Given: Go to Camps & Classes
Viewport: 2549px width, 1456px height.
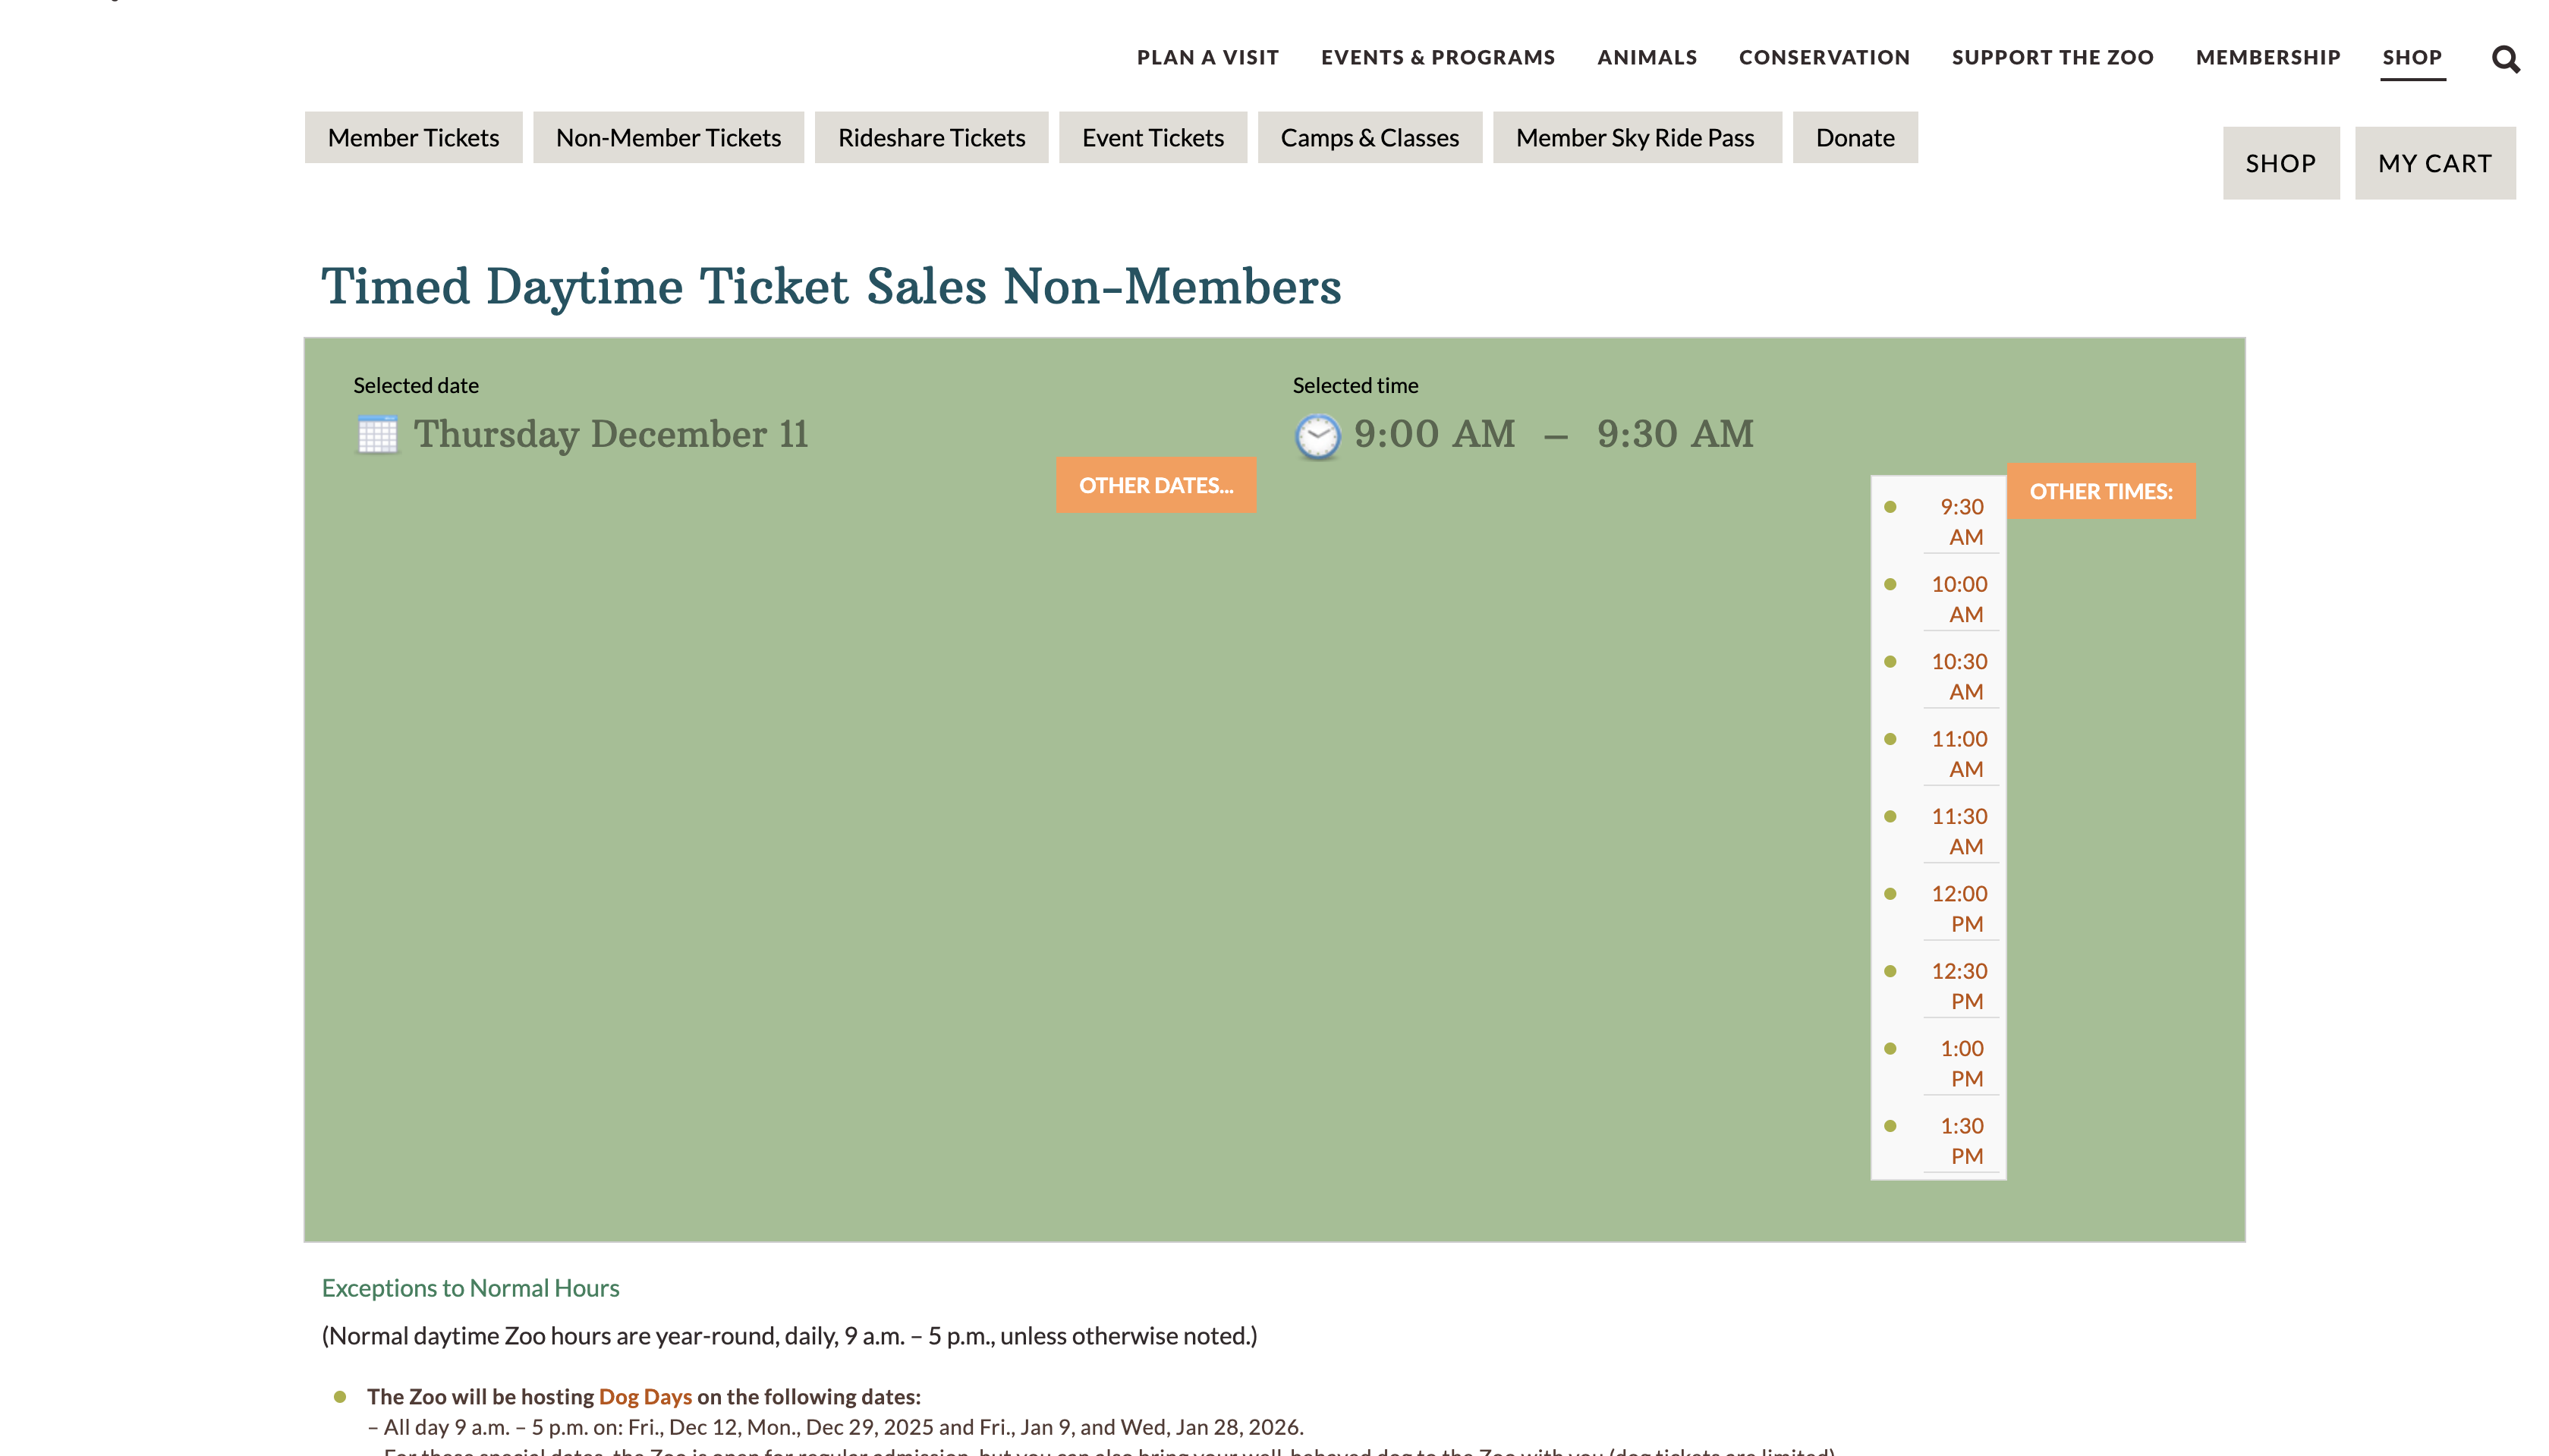Looking at the screenshot, I should click(x=1369, y=137).
